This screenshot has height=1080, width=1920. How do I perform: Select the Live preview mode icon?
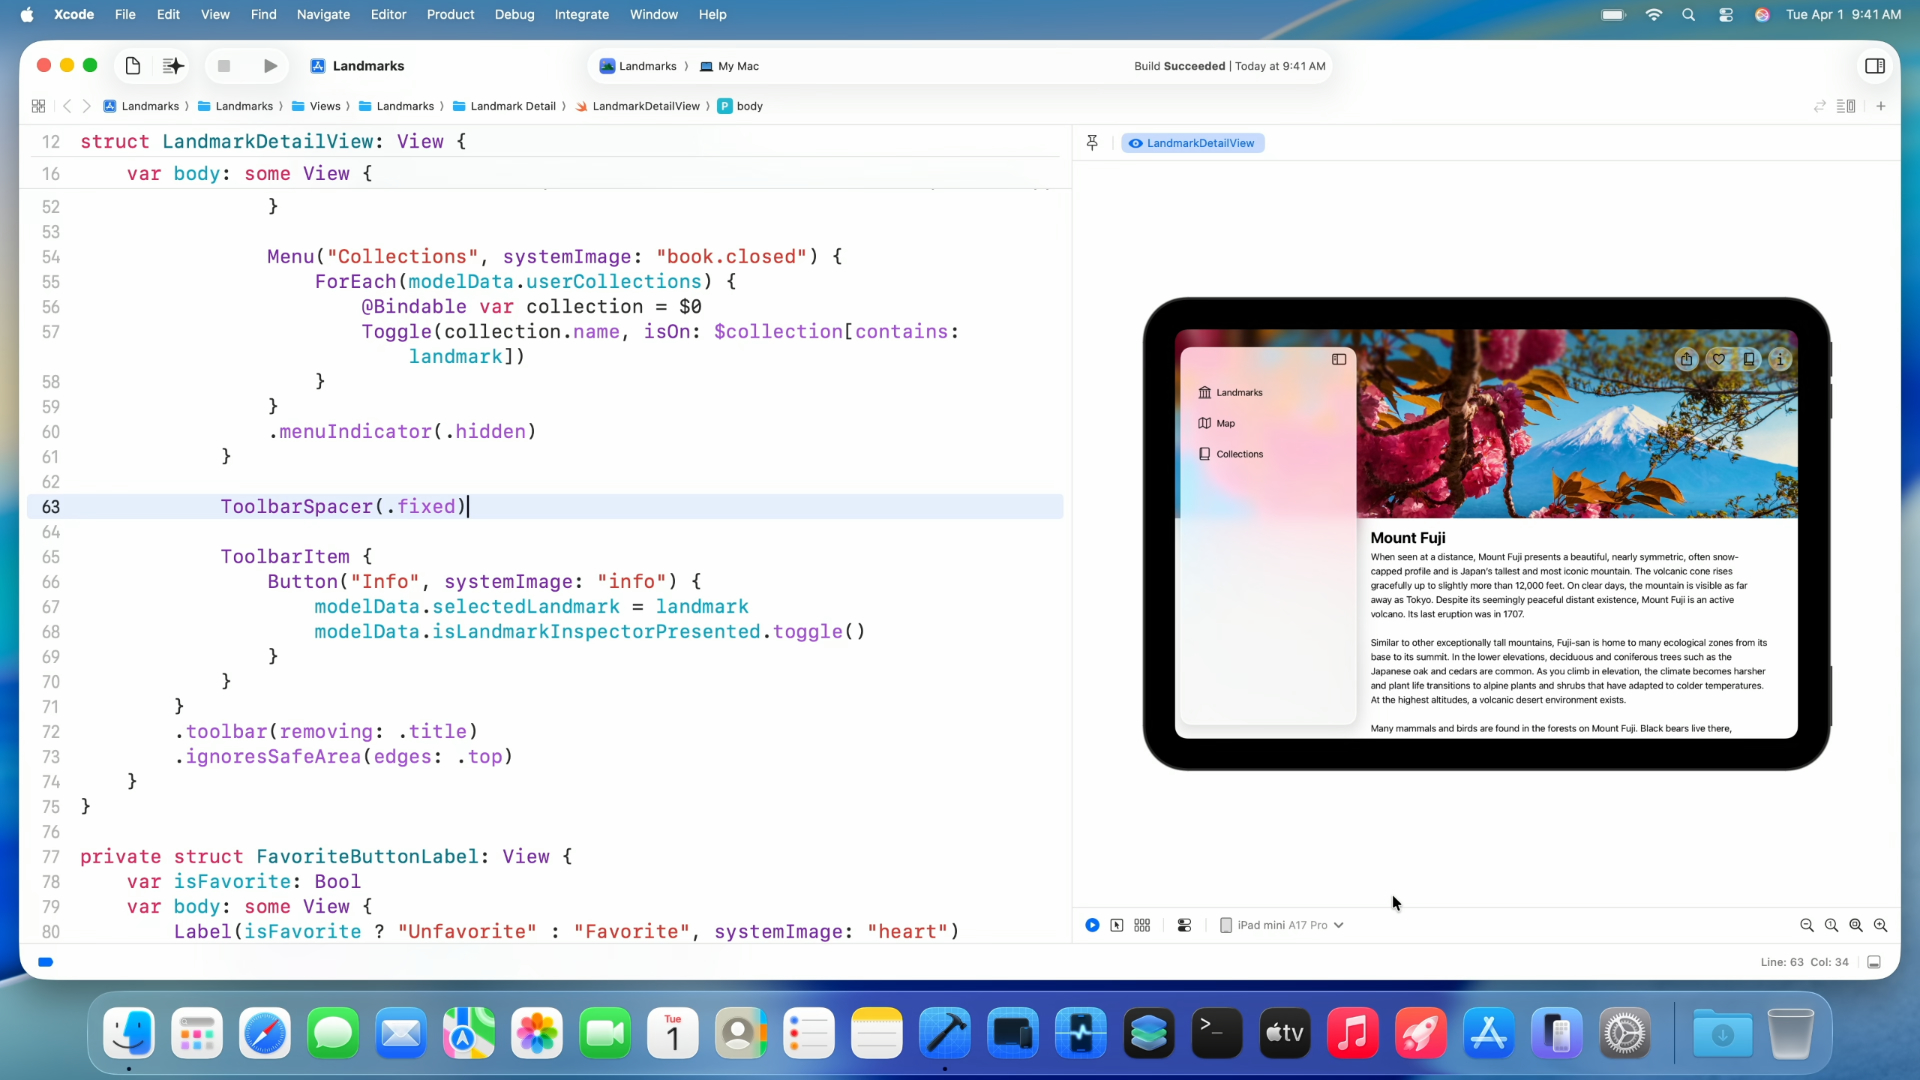click(x=1092, y=925)
